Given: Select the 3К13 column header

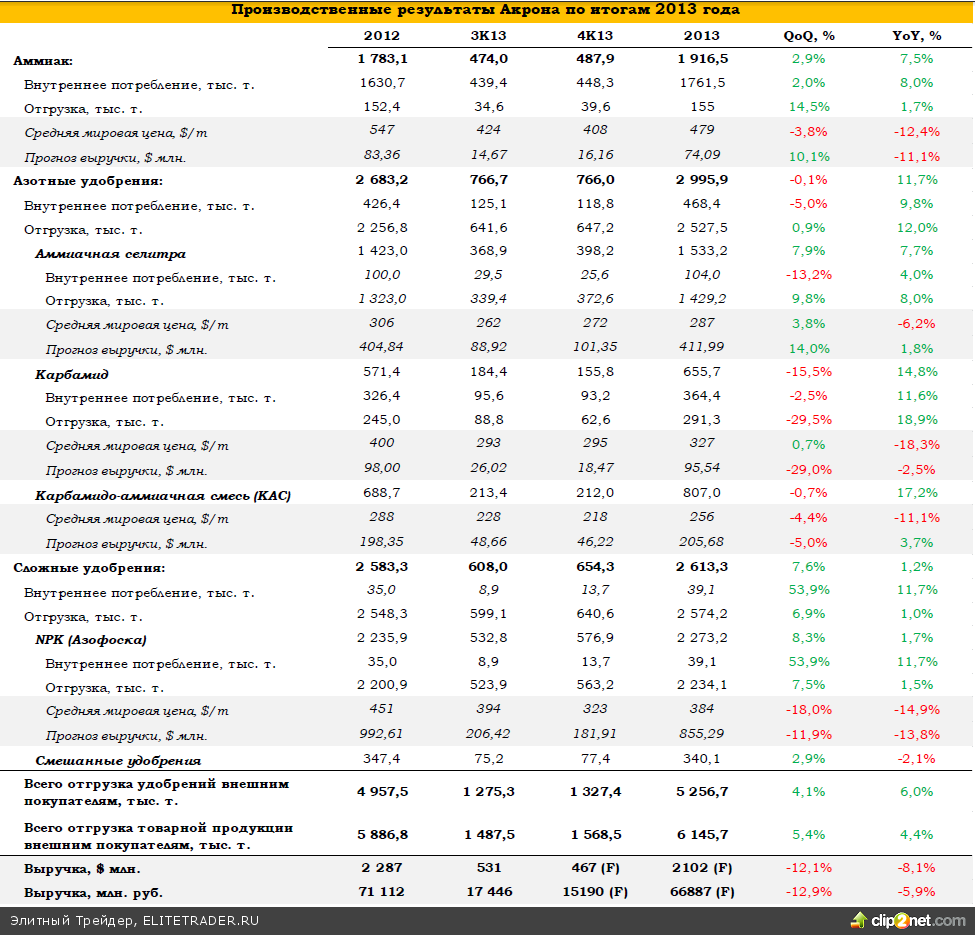Looking at the screenshot, I should pyautogui.click(x=488, y=36).
